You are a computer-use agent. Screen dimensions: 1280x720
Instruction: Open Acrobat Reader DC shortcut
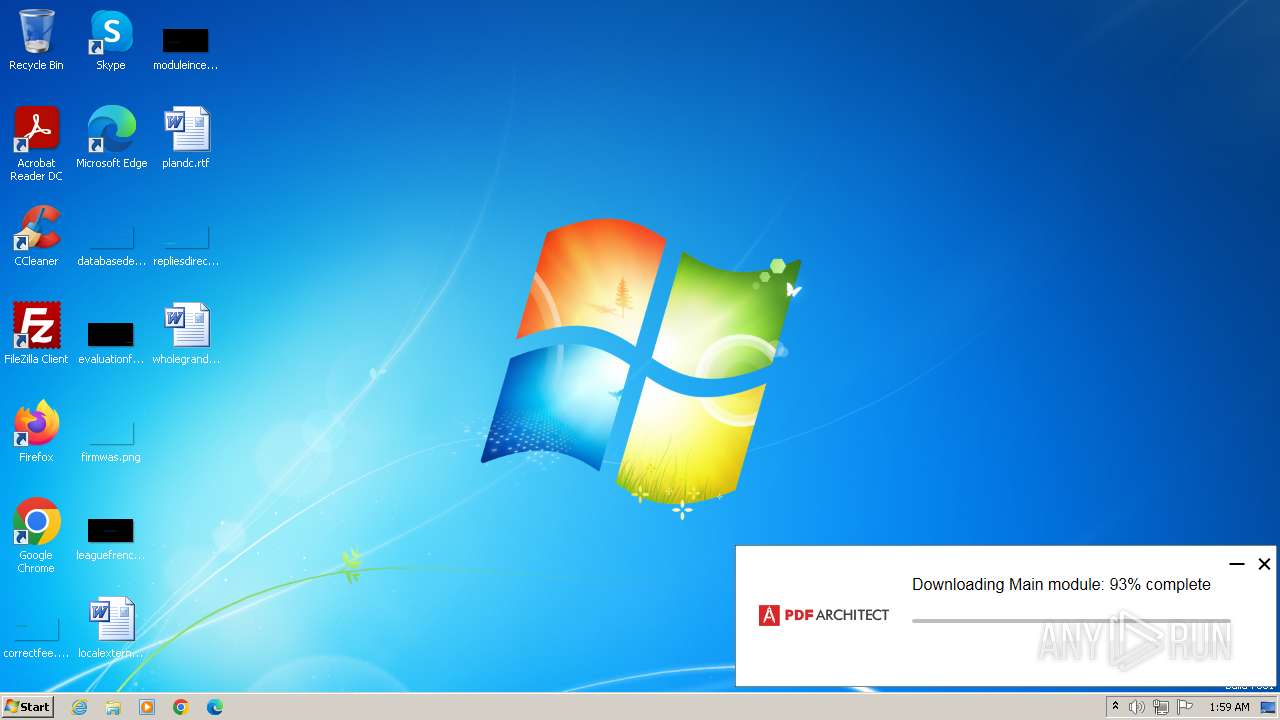[36, 144]
